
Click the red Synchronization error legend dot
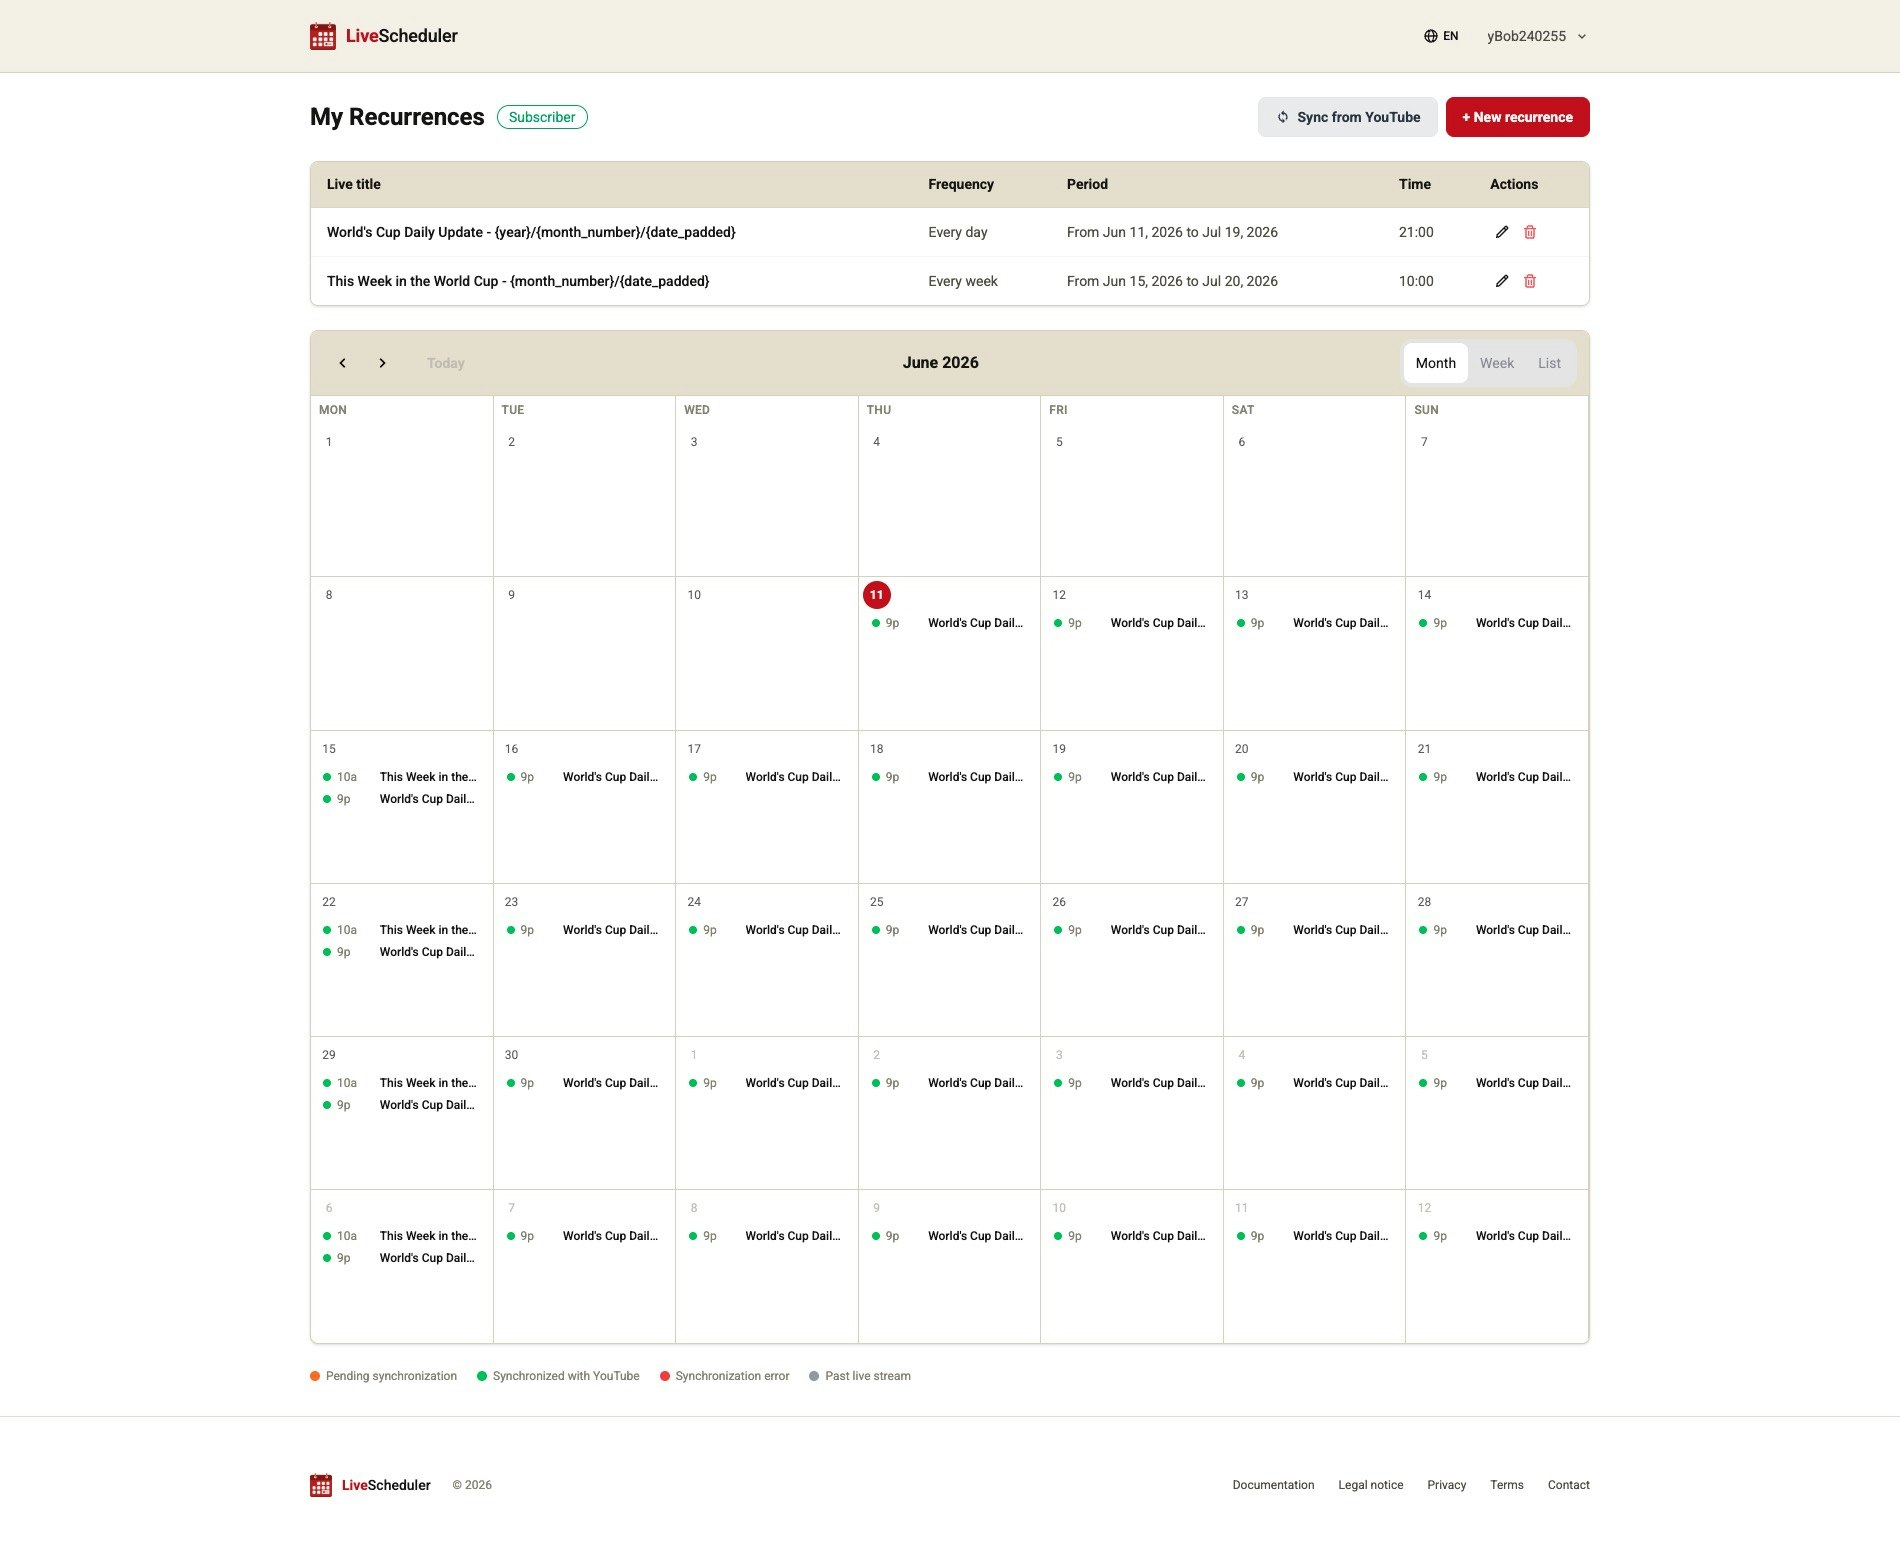pos(665,1376)
